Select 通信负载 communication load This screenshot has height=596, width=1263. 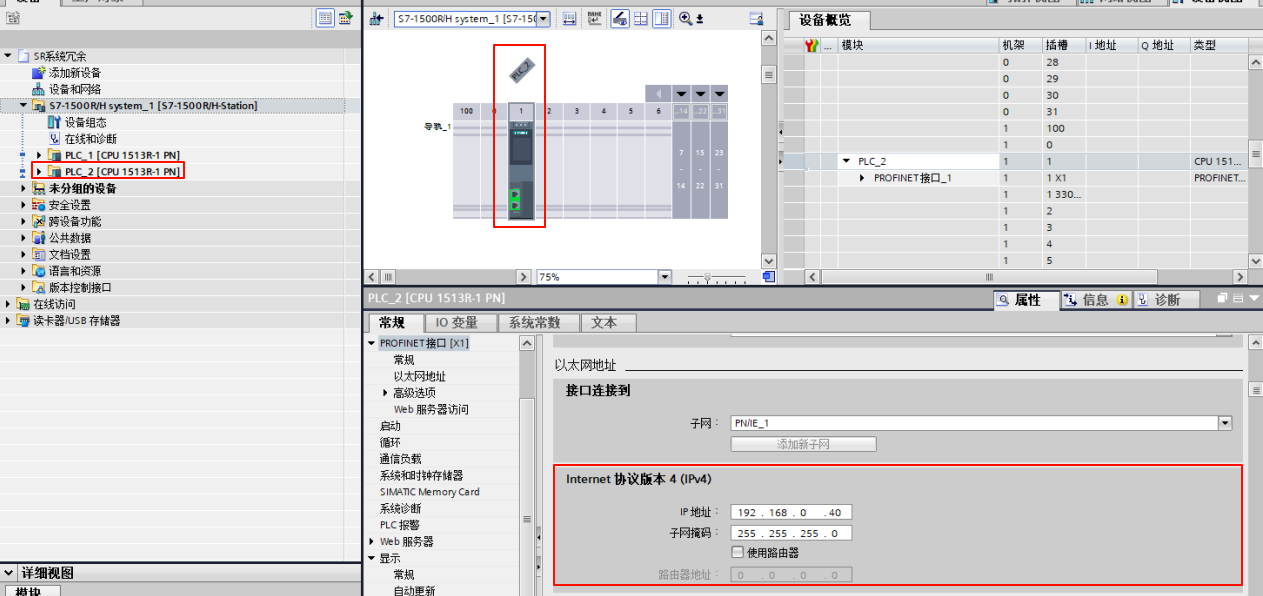400,459
